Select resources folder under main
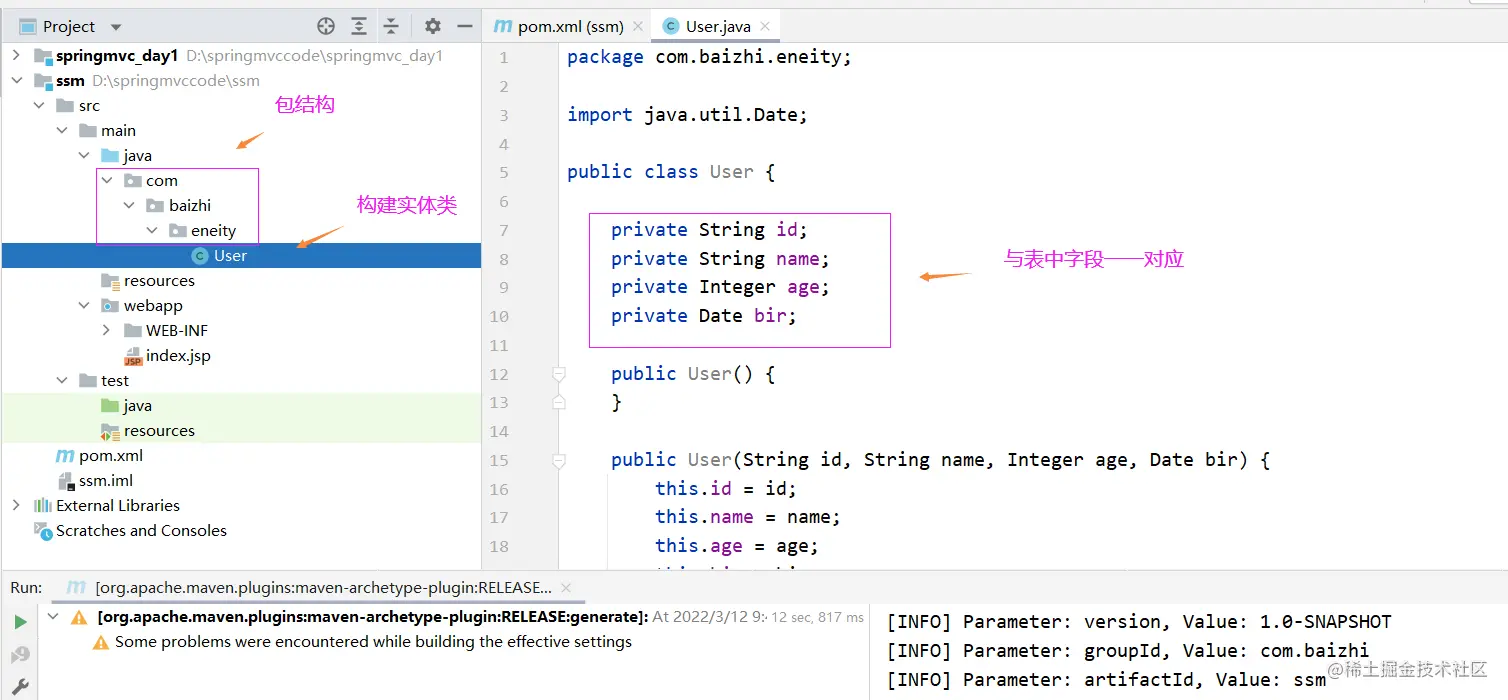 (159, 281)
